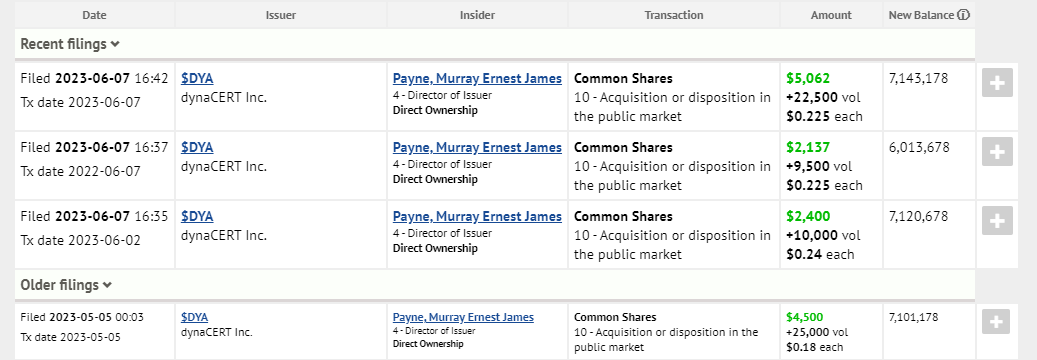Open $DYA ticker link in 16:37 row
1037x360 pixels.
coord(197,148)
